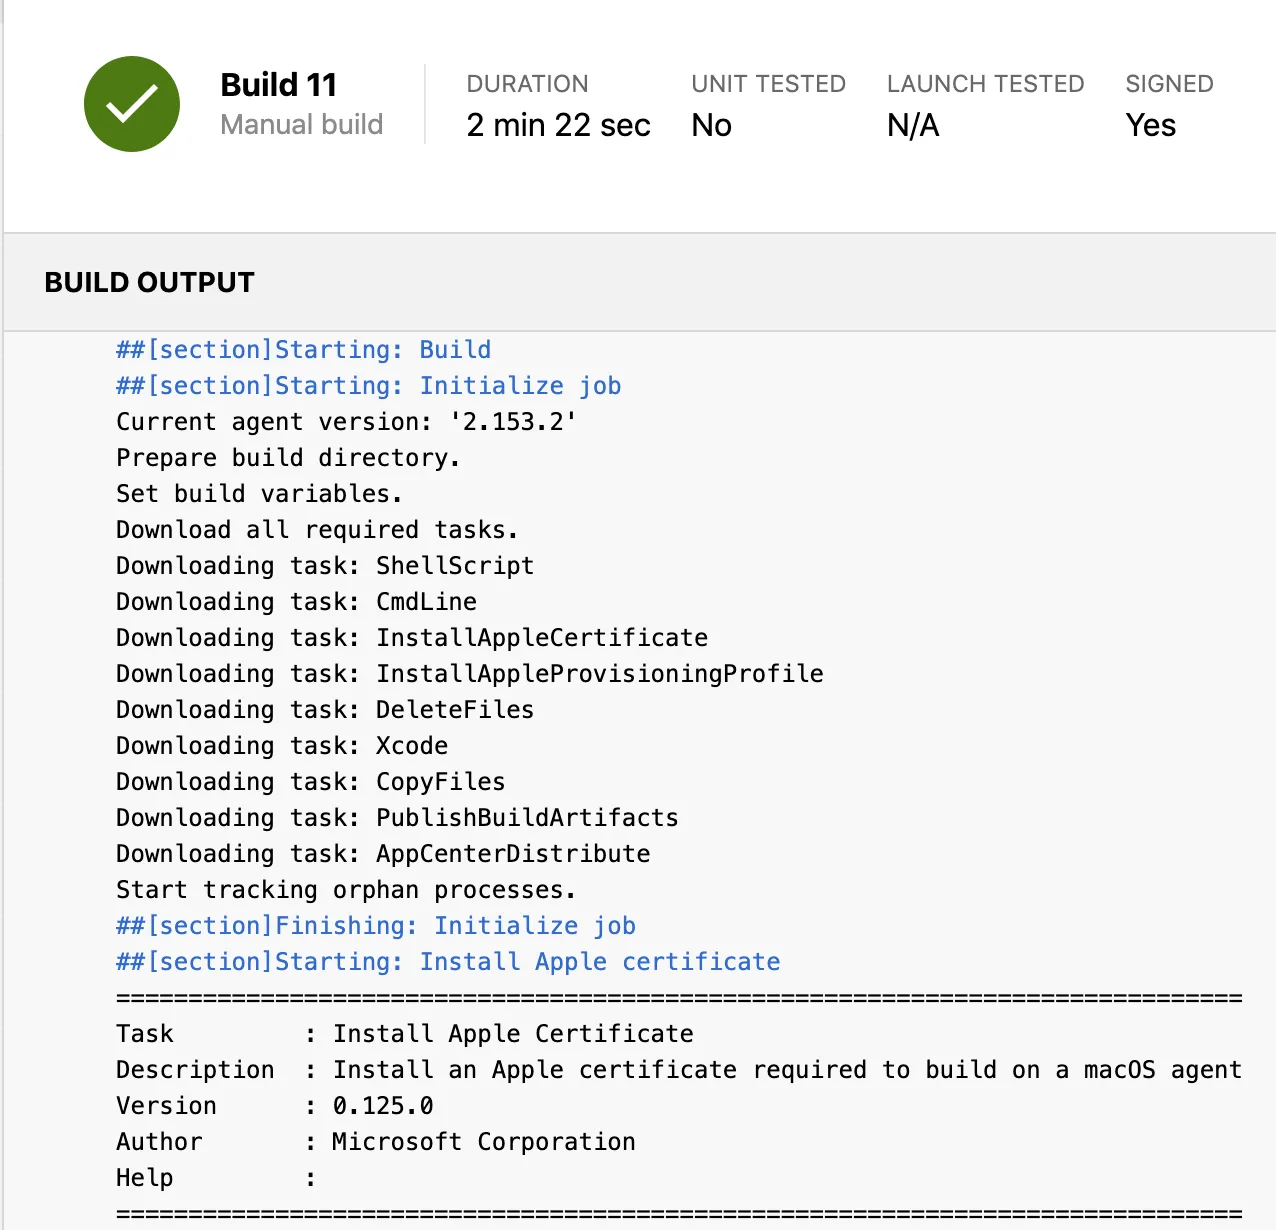Click the Finishing: Initialize job section line

click(x=375, y=926)
